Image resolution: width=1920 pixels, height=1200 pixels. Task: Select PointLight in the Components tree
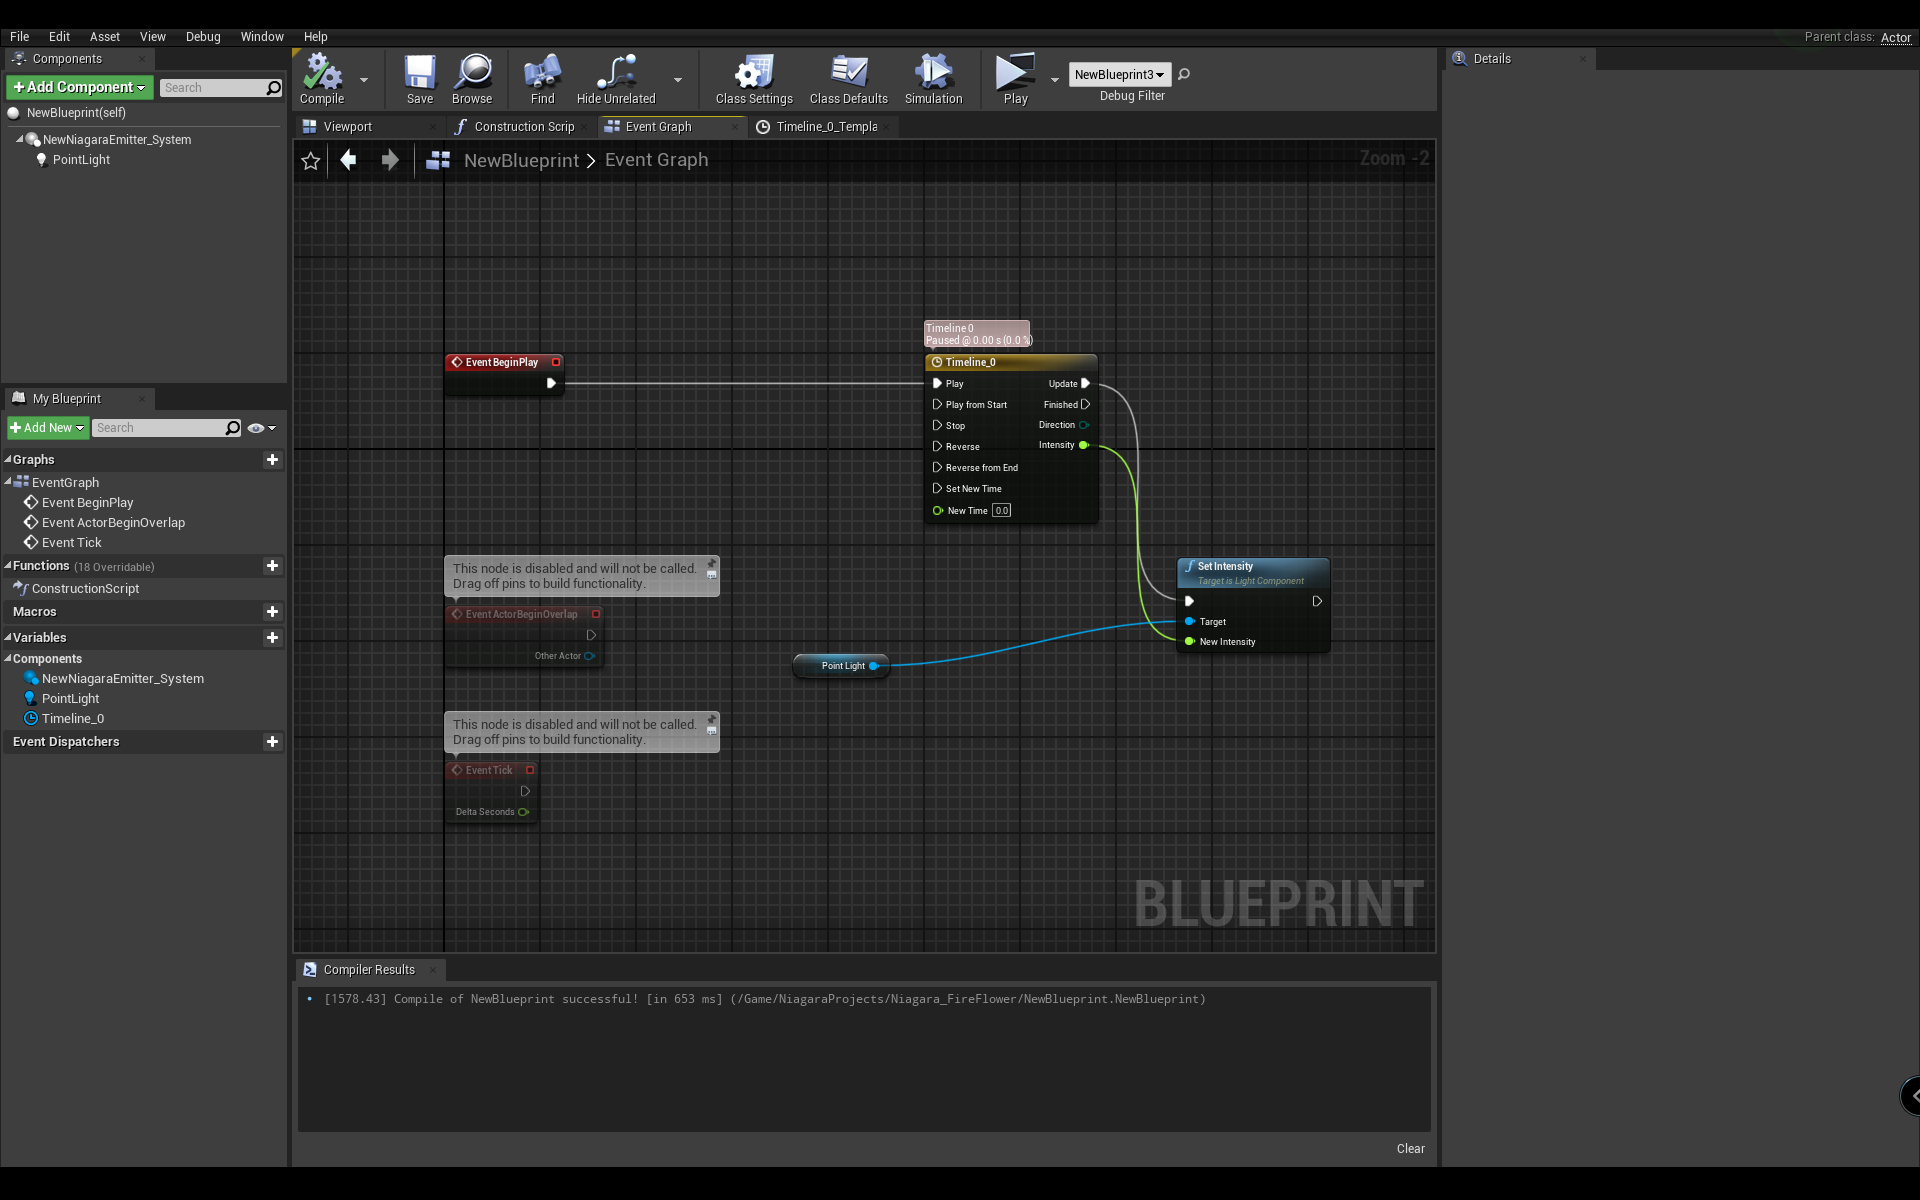pos(81,160)
